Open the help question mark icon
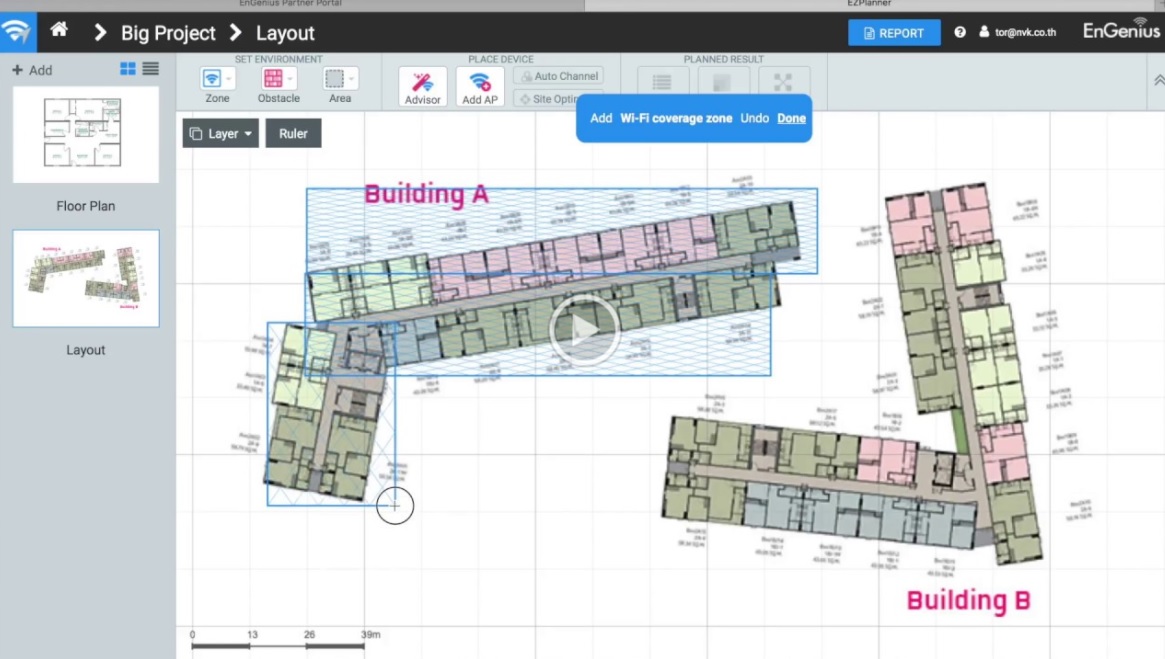This screenshot has height=659, width=1165. pyautogui.click(x=960, y=32)
